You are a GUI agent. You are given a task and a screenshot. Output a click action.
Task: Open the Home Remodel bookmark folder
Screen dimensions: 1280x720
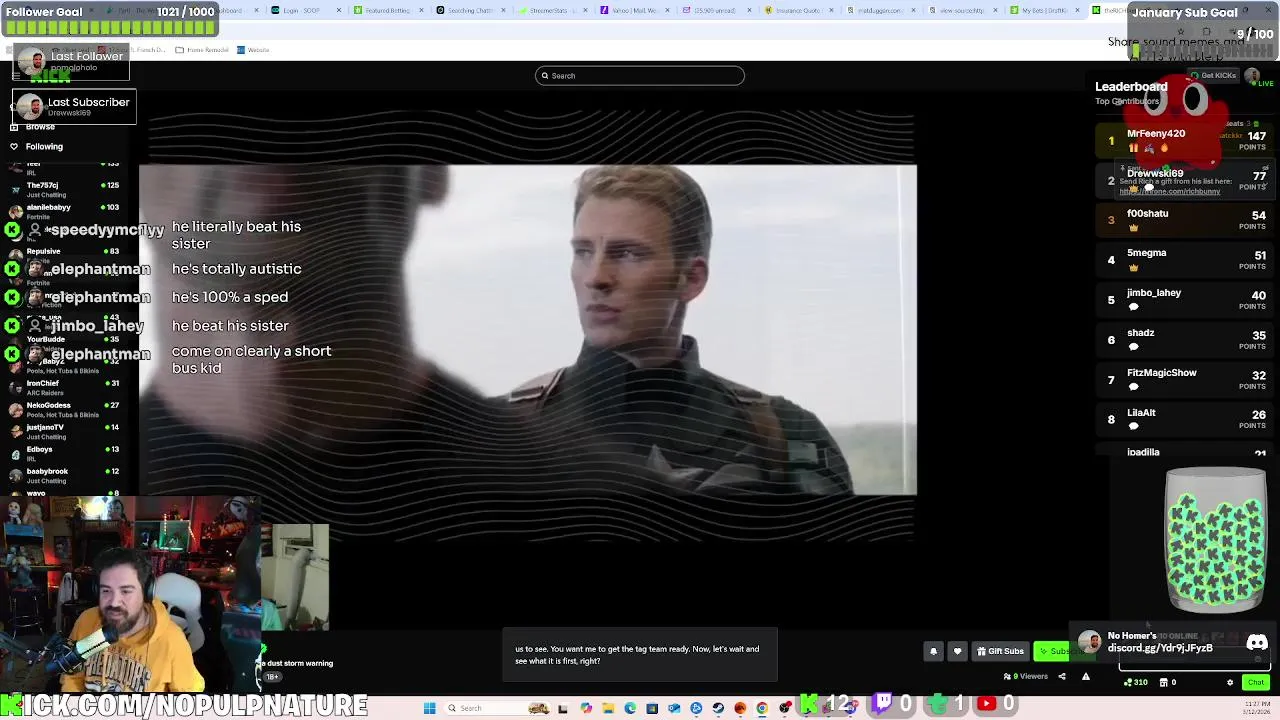[x=203, y=49]
